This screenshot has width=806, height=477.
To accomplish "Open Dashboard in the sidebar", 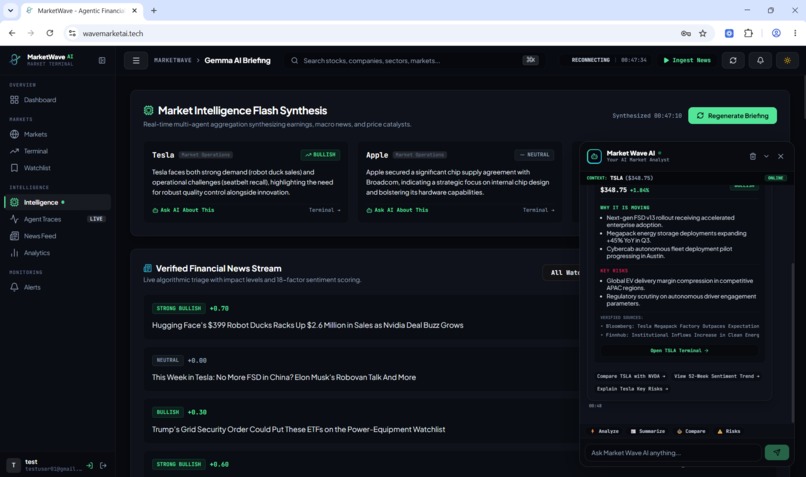I will point(57,100).
